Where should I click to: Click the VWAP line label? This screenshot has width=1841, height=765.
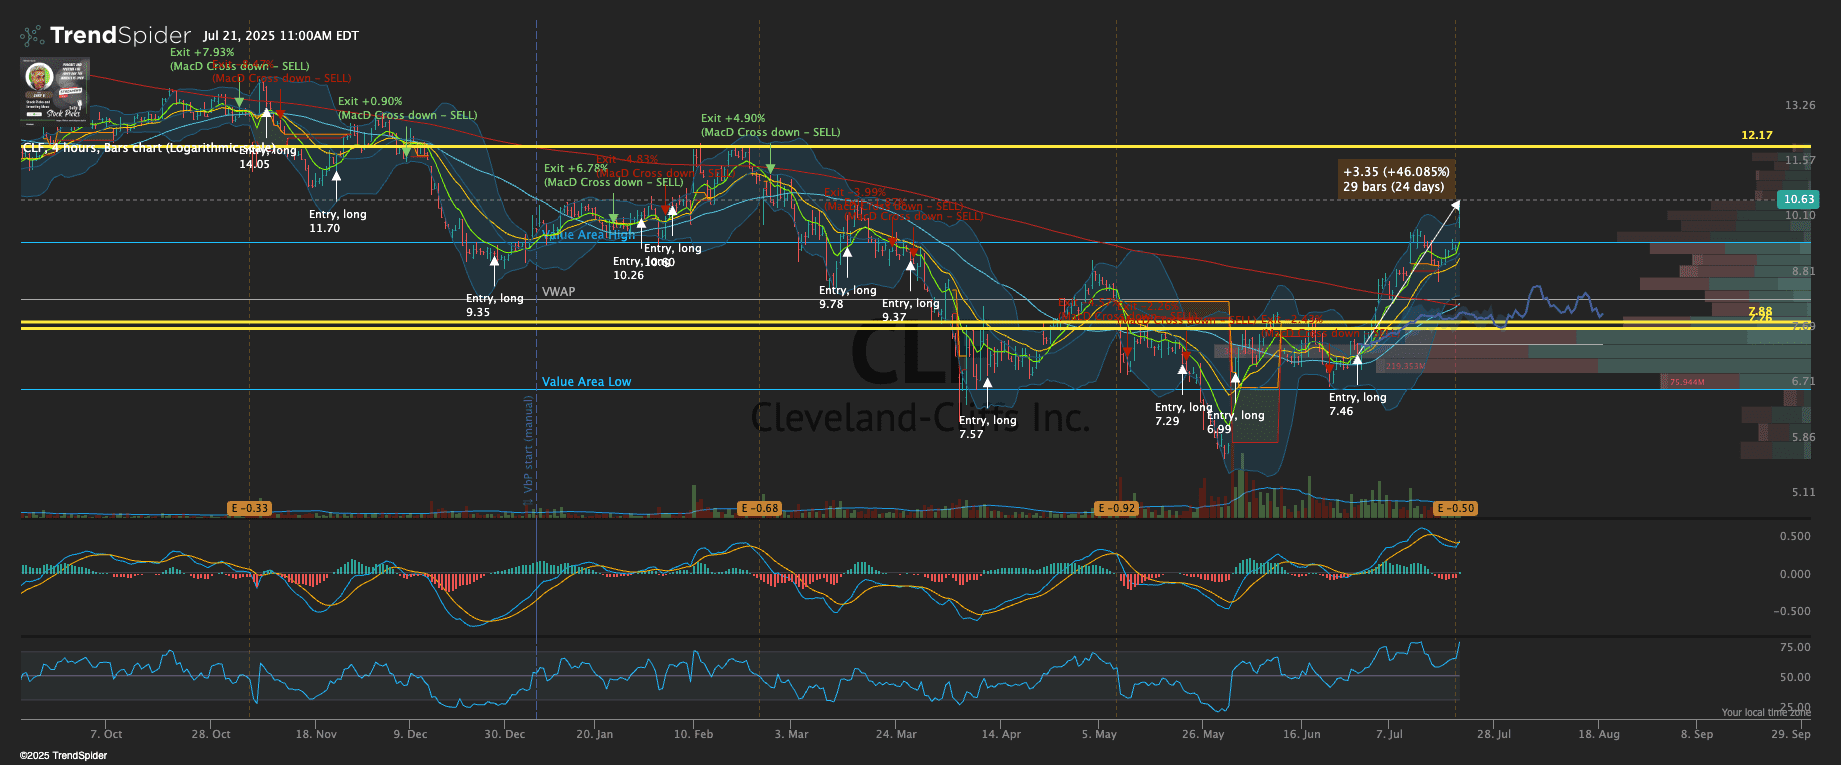click(x=559, y=292)
